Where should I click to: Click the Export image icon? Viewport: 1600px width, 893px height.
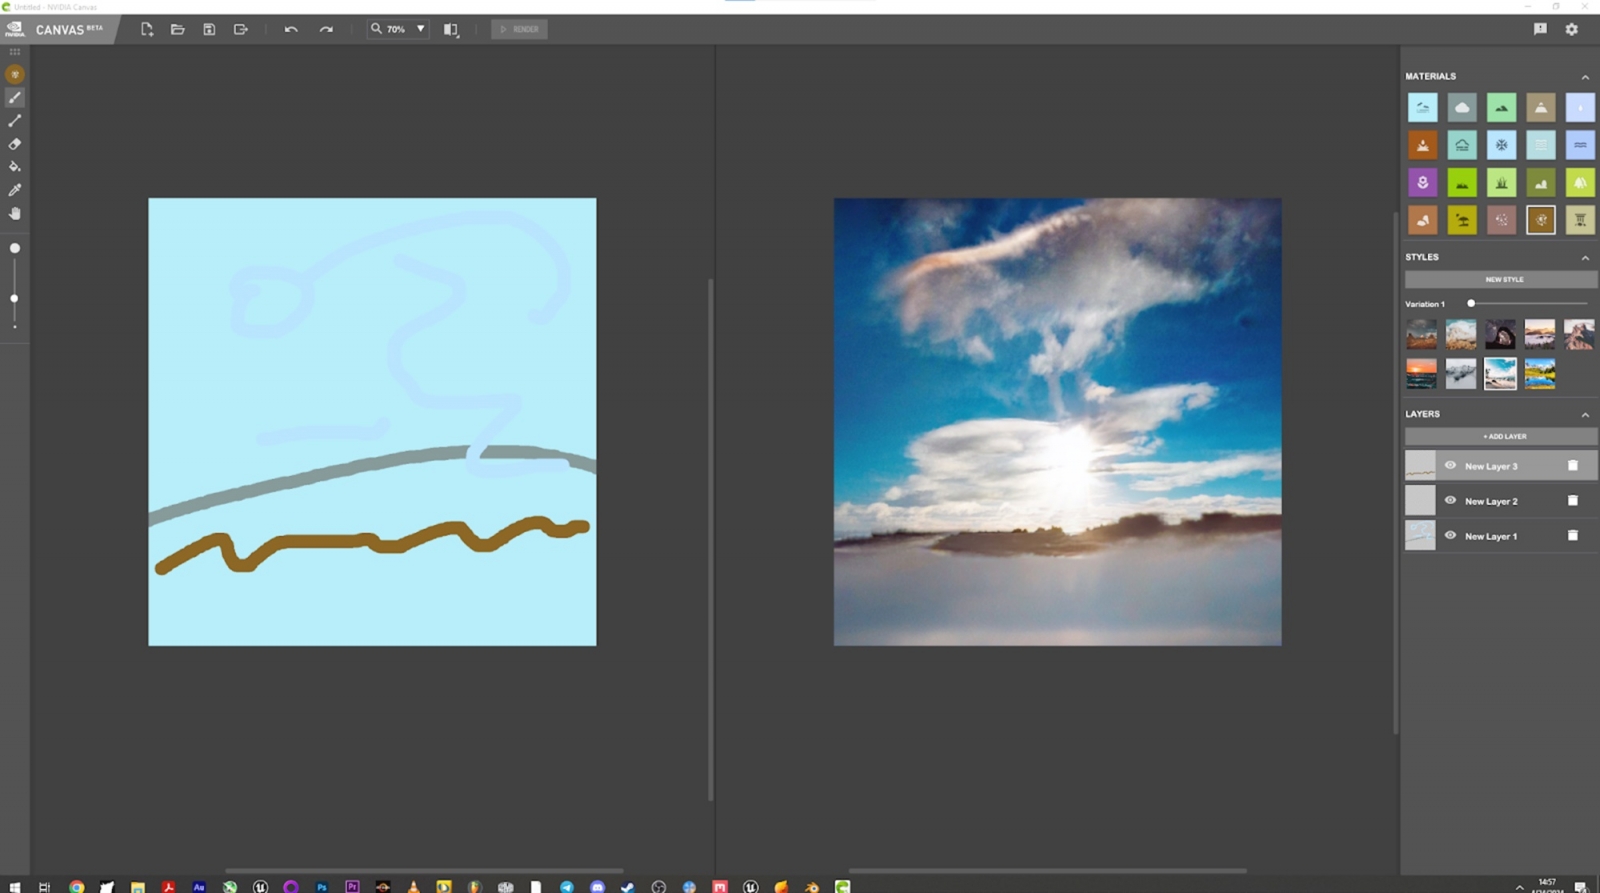coord(241,30)
